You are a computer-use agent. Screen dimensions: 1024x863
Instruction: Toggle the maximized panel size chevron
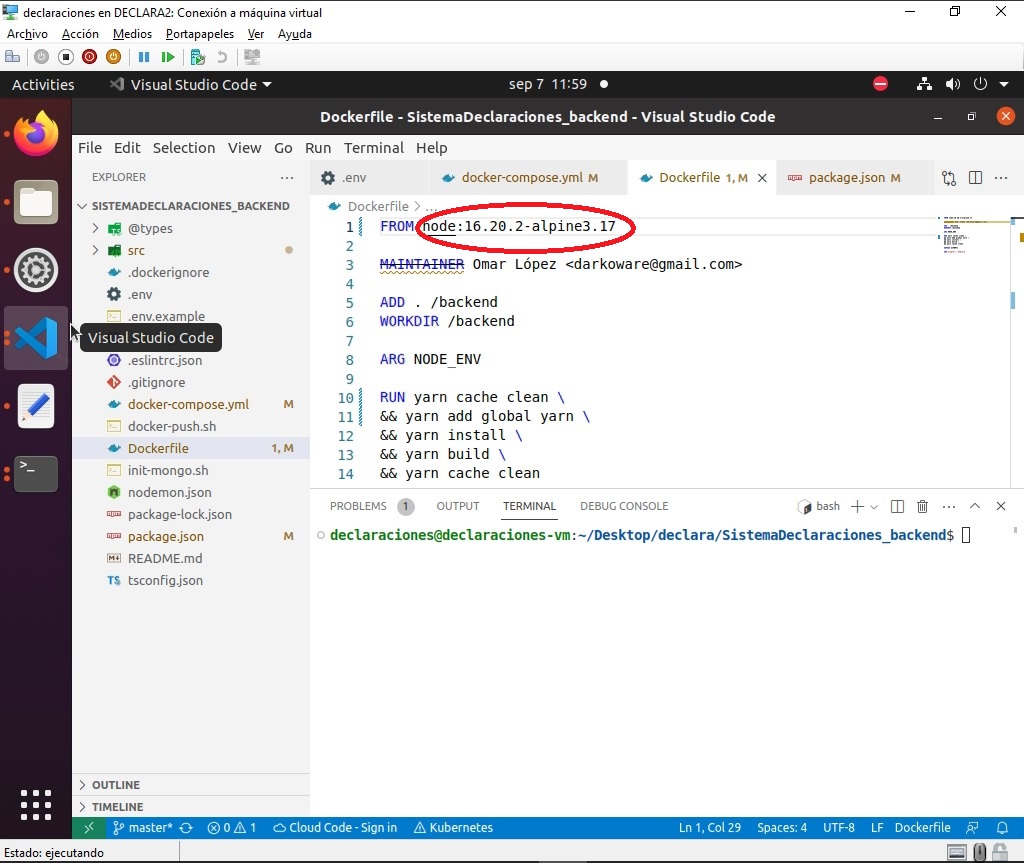975,507
